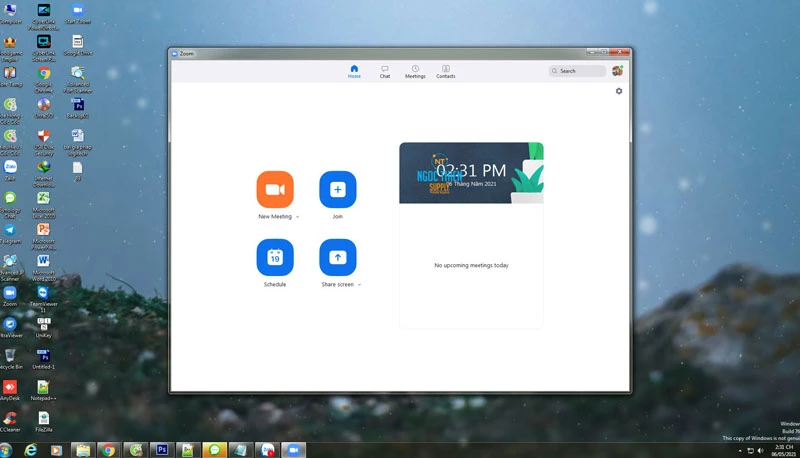Open the Contacts tab
This screenshot has width=800, height=458.
tap(446, 71)
